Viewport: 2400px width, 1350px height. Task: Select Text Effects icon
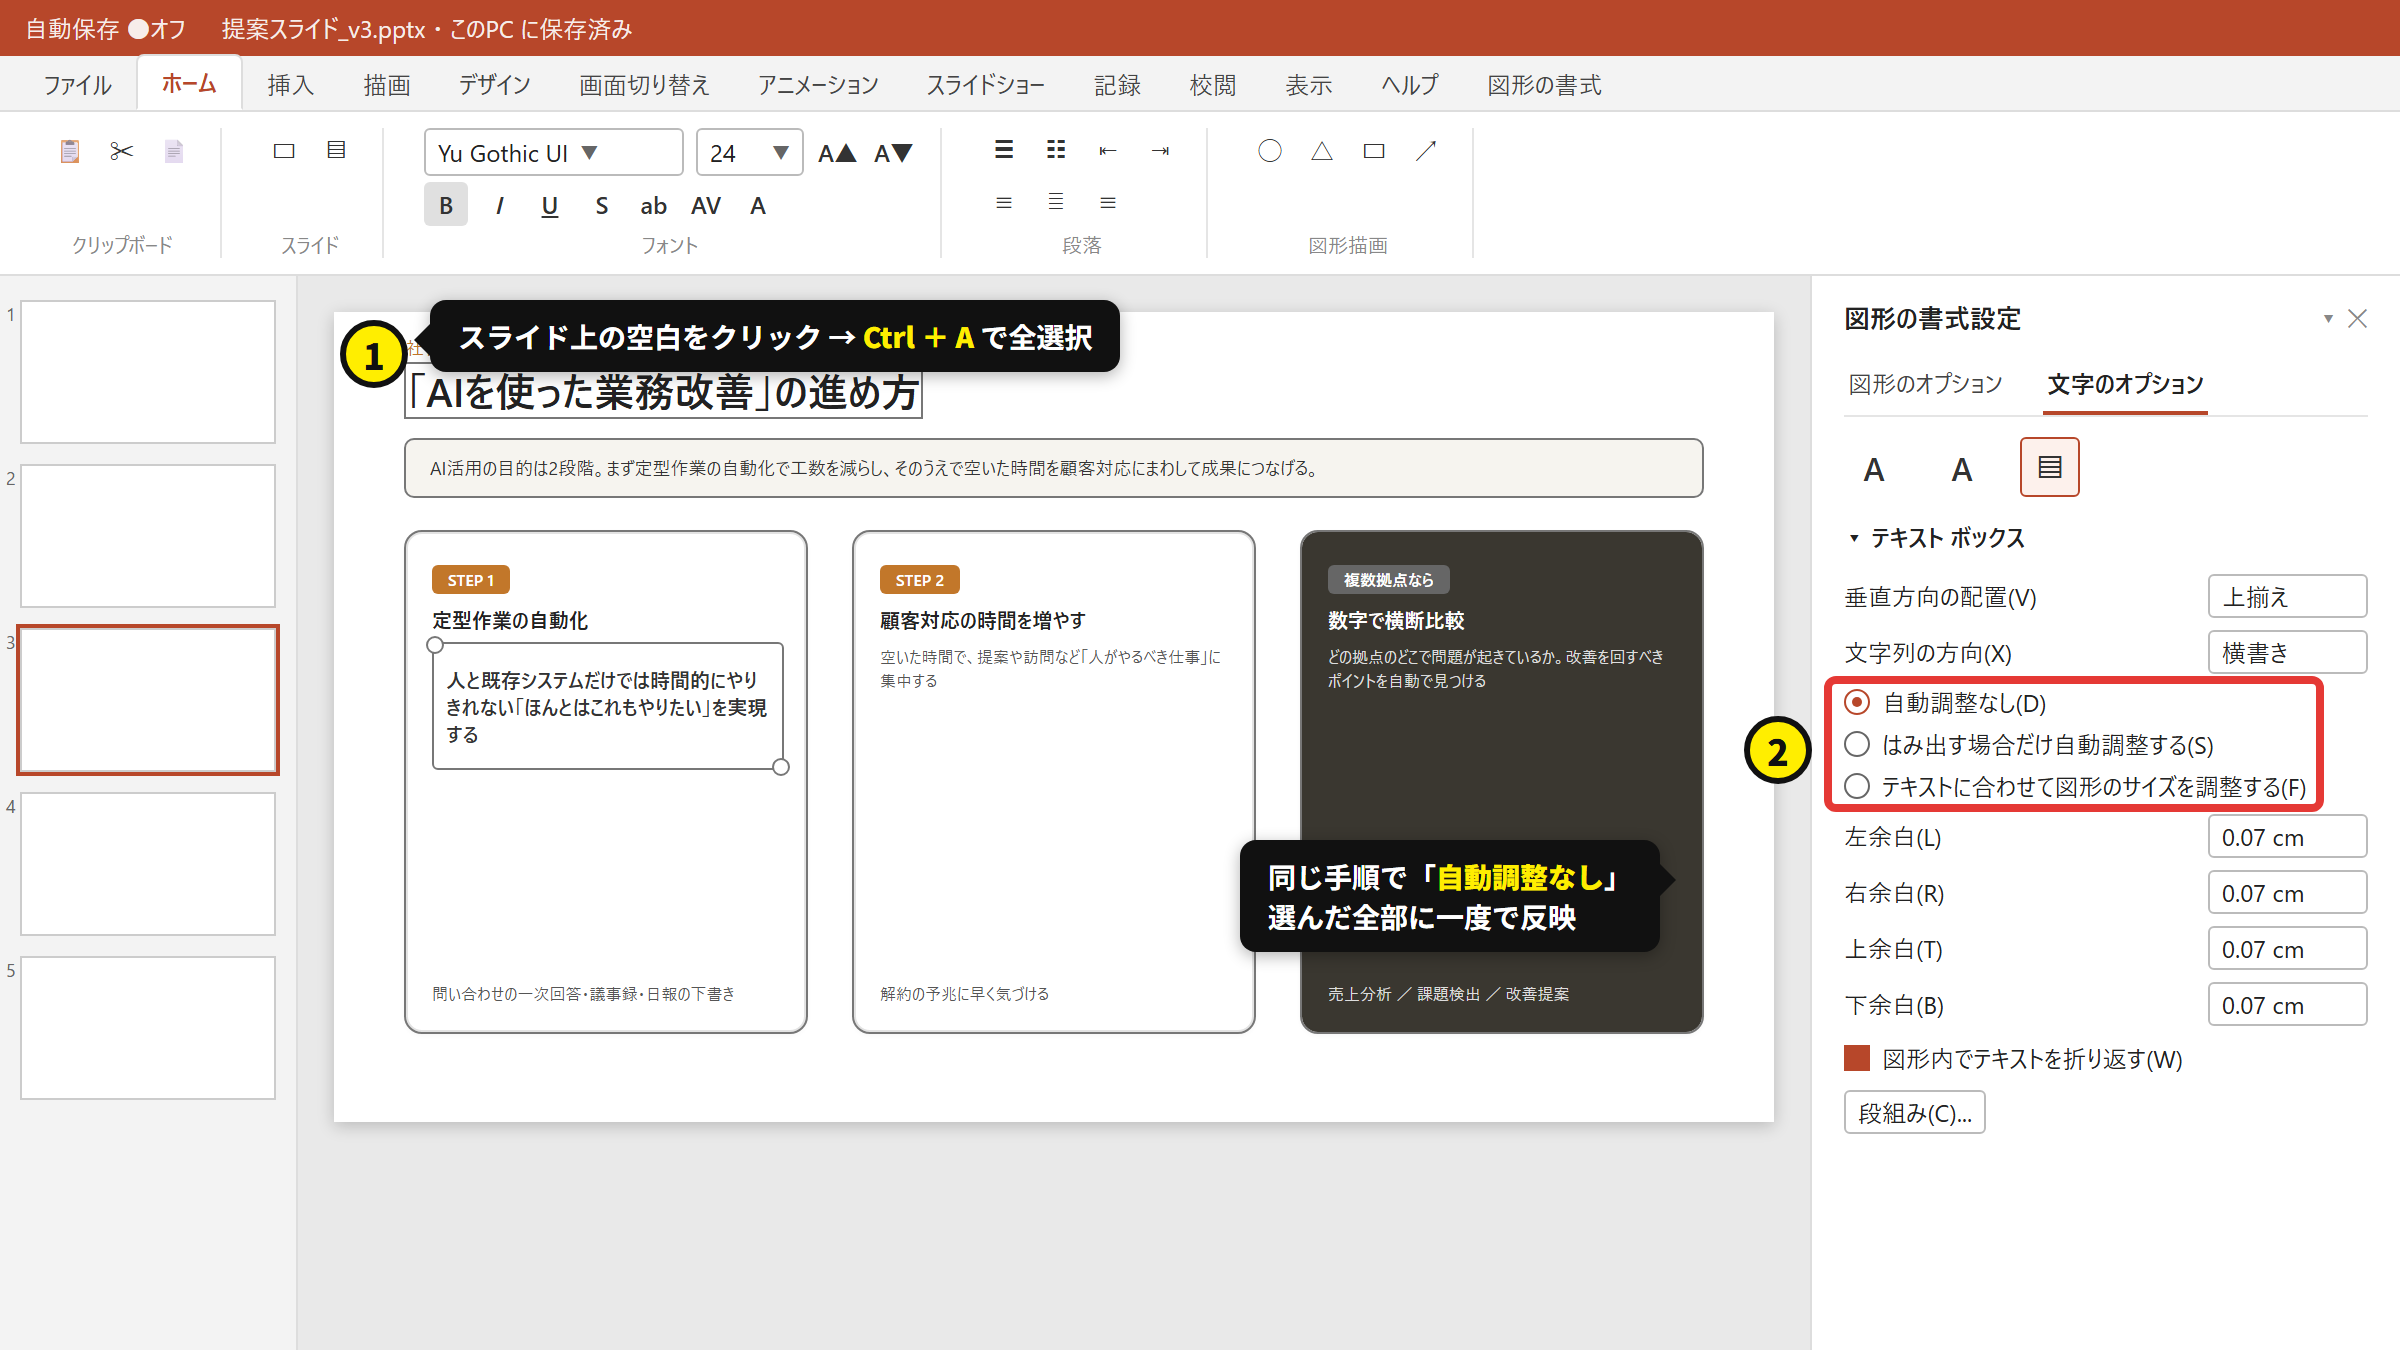(1962, 468)
